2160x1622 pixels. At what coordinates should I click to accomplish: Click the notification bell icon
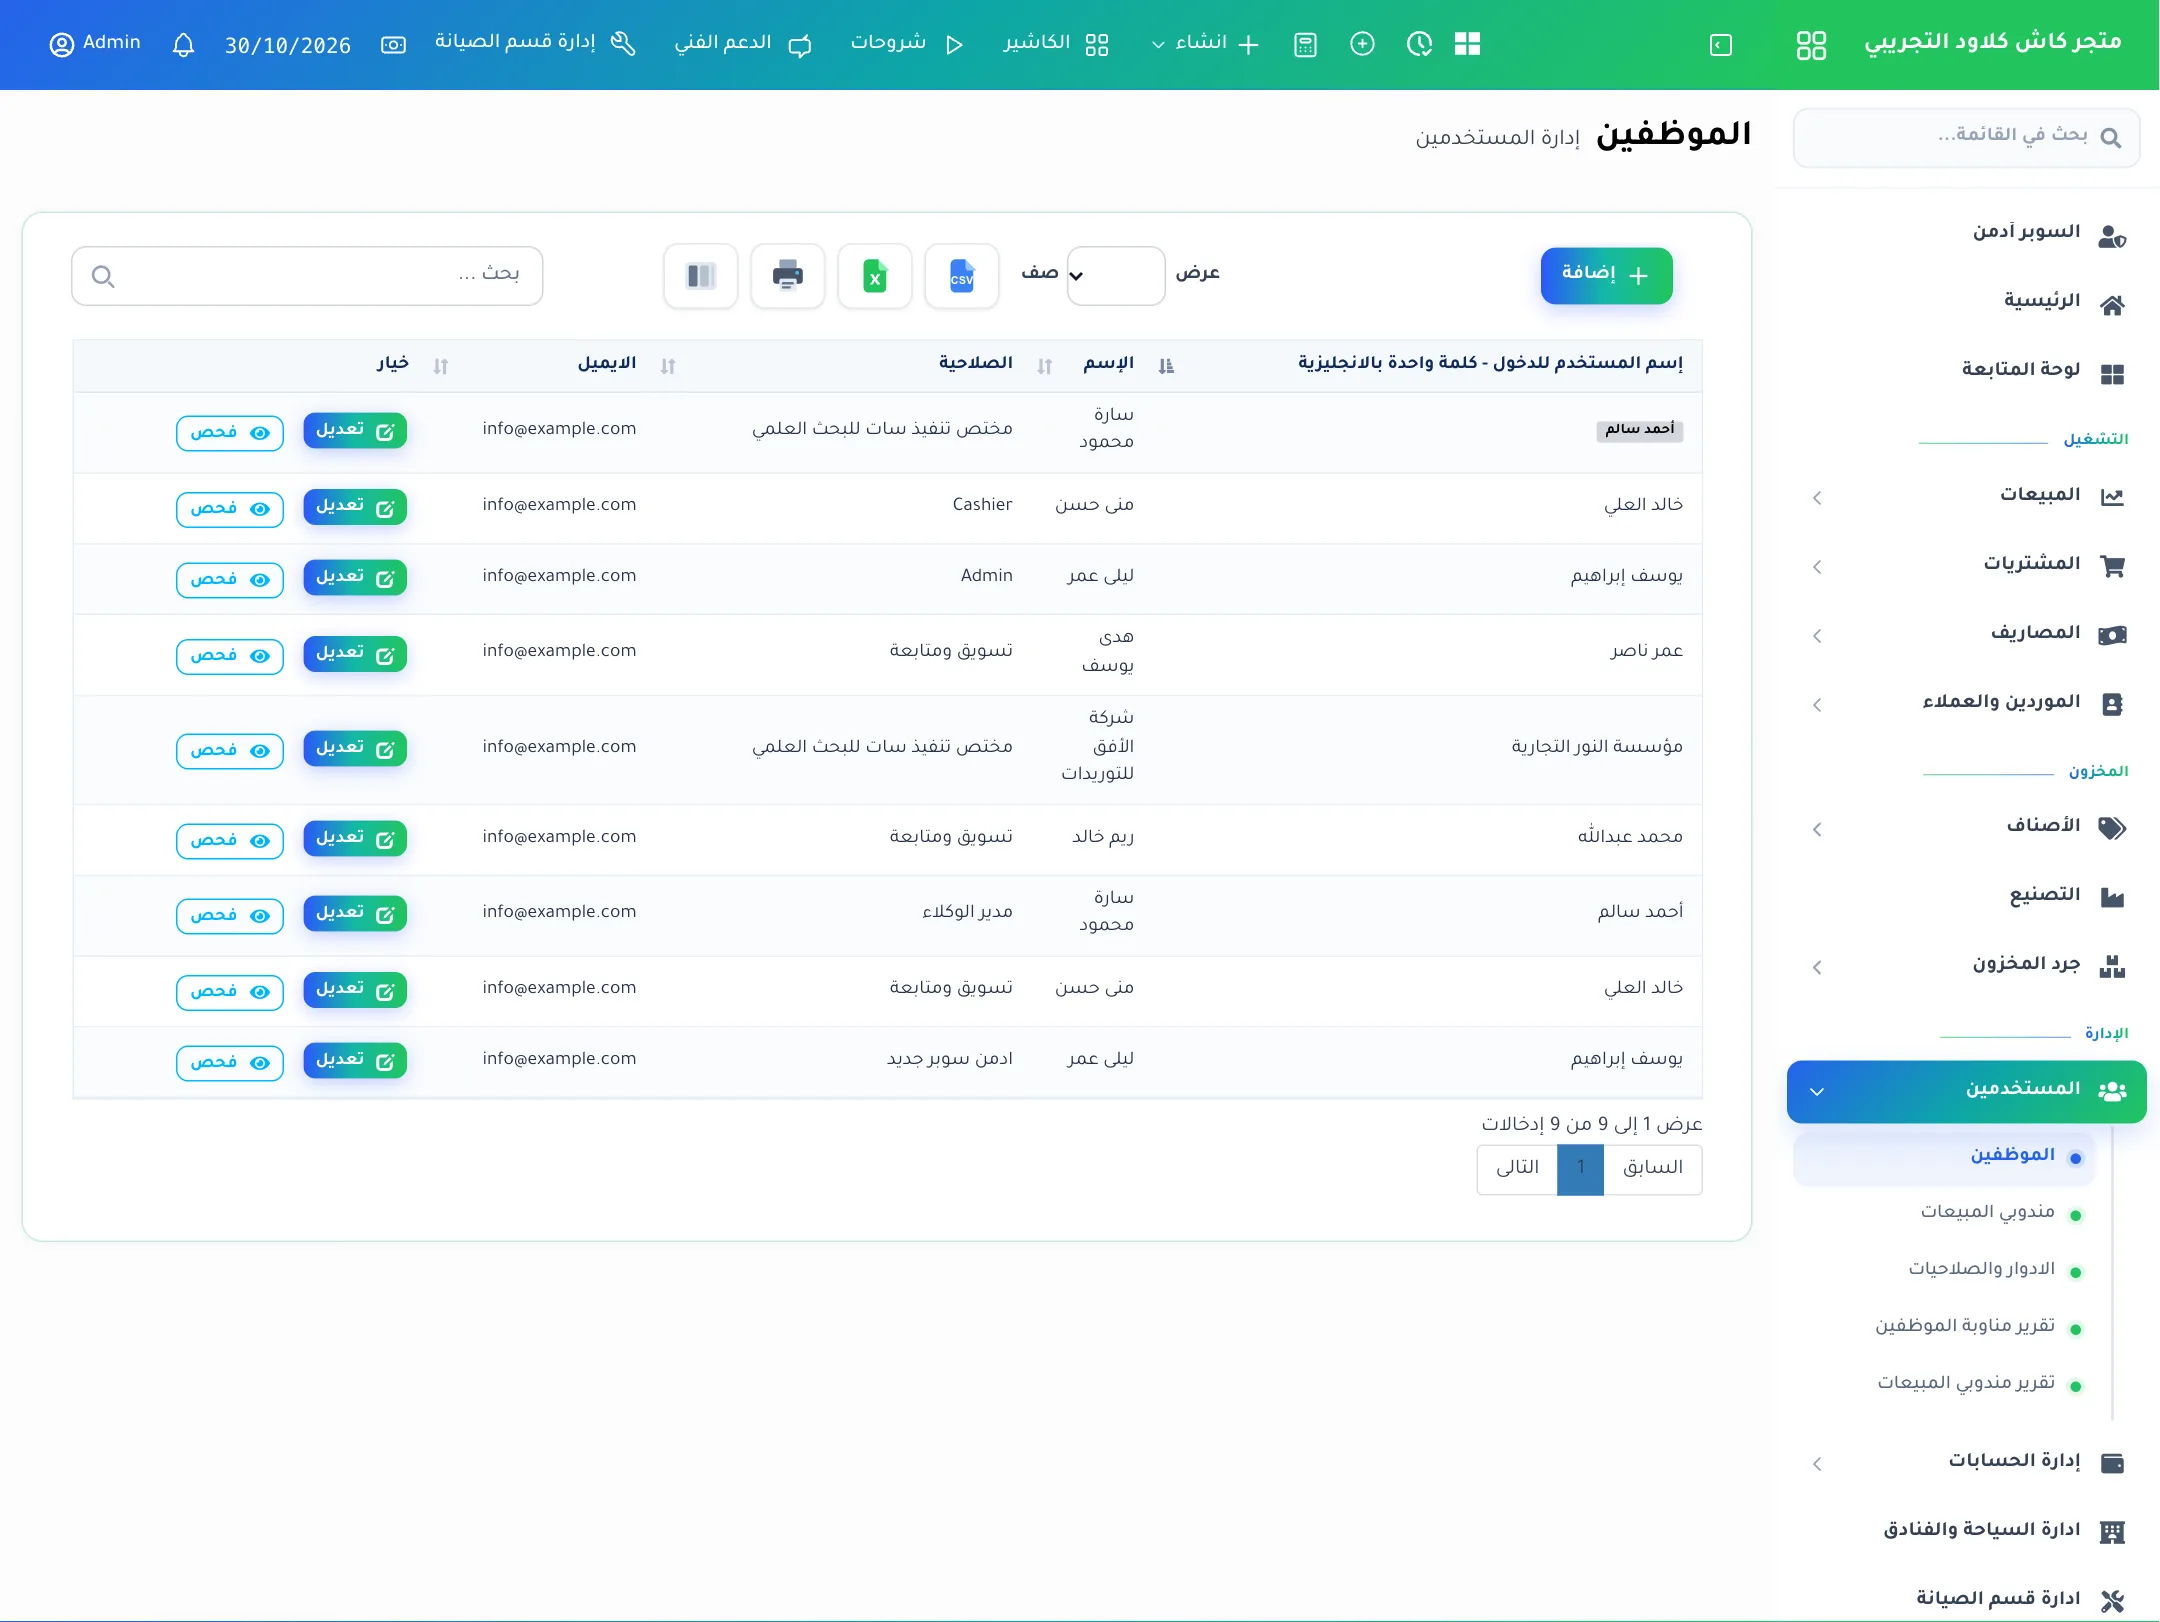coord(183,45)
